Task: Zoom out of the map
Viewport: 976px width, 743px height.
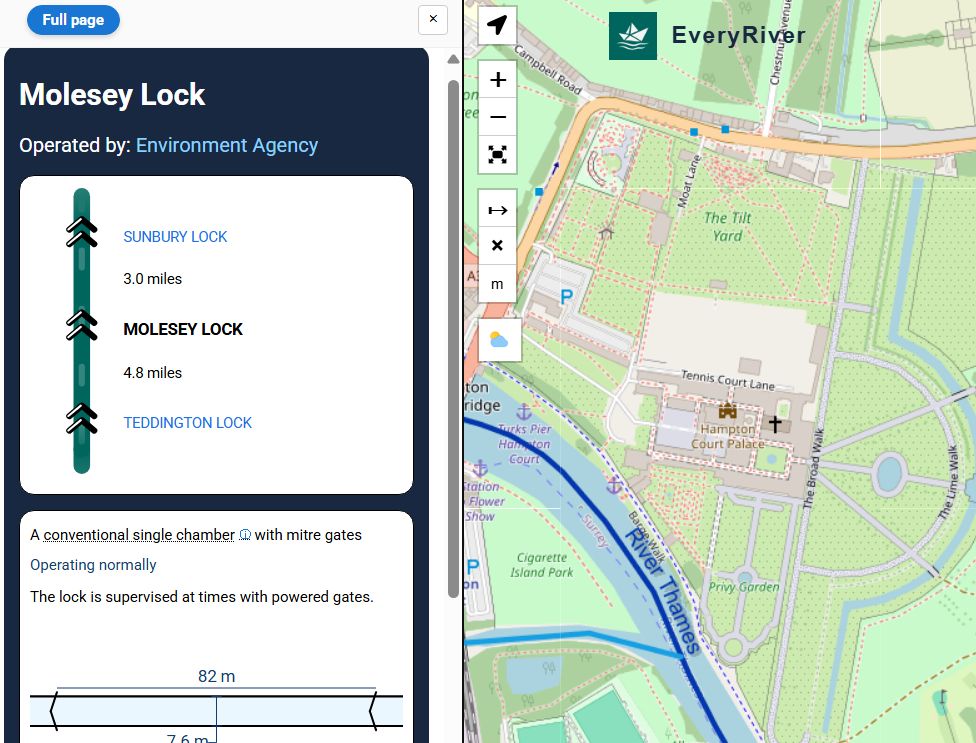Action: (x=497, y=117)
